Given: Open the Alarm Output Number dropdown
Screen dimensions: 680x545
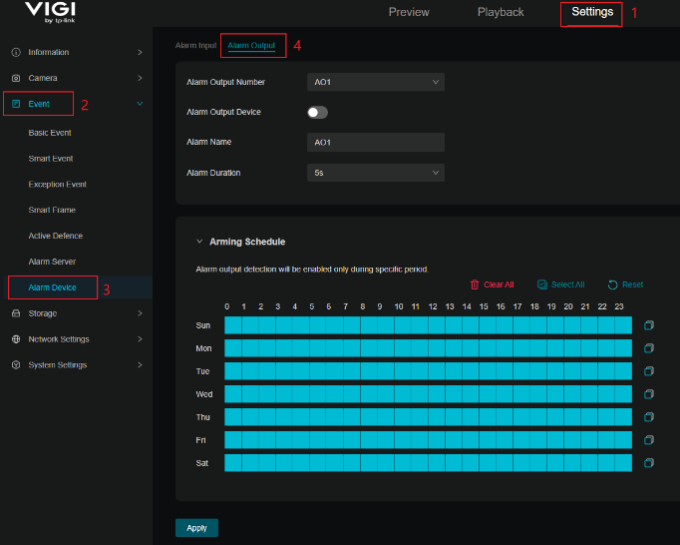Looking at the screenshot, I should (375, 82).
